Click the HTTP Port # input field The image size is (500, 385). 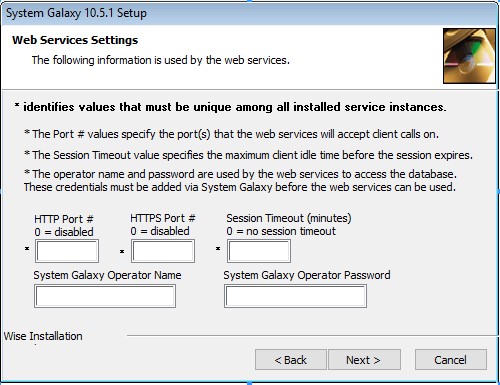tap(67, 251)
